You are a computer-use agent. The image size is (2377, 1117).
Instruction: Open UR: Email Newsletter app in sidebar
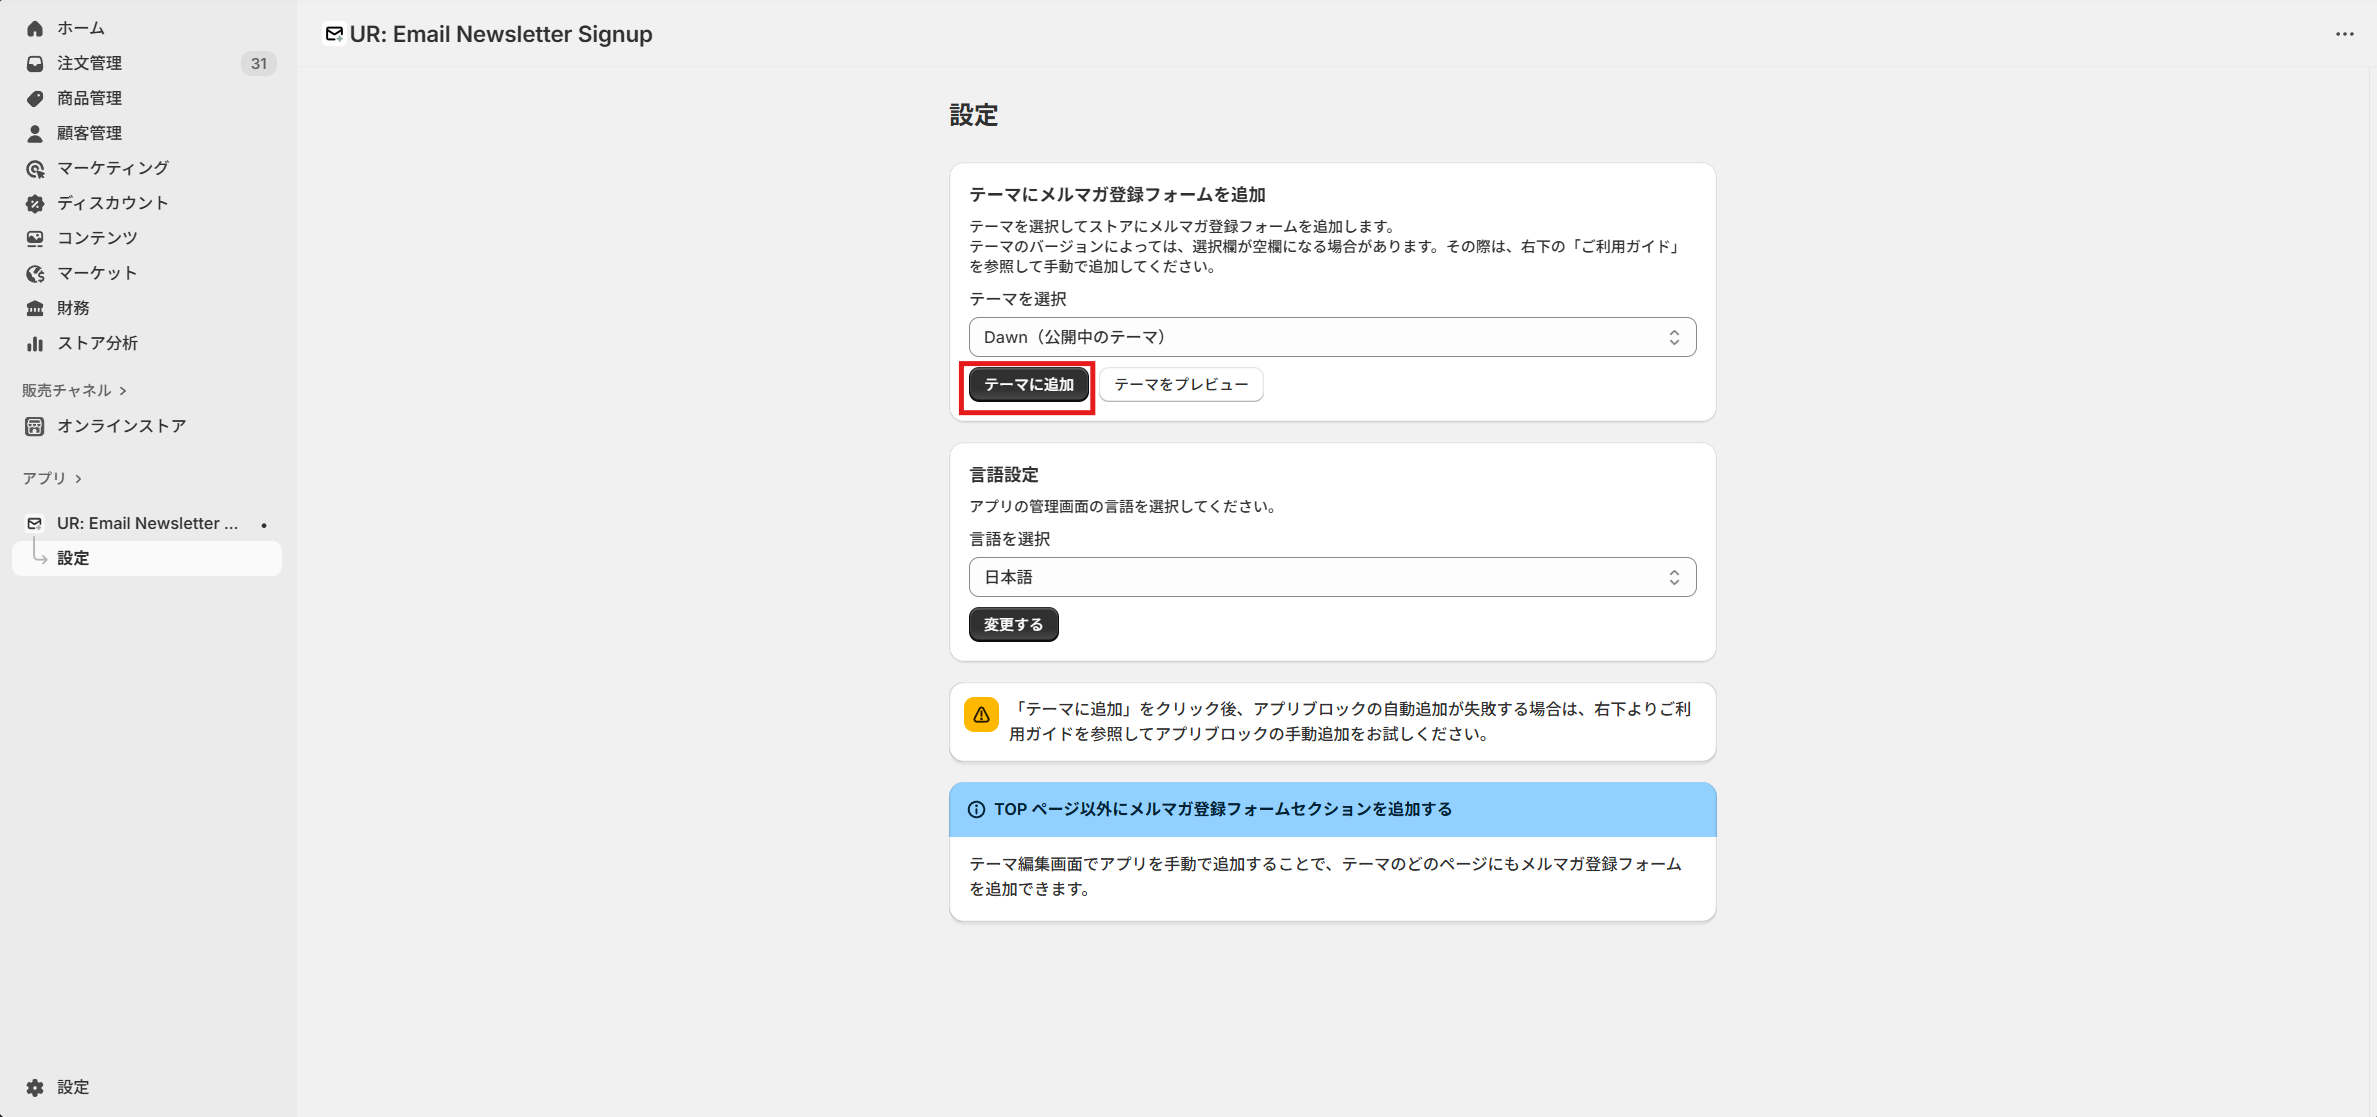[x=147, y=523]
